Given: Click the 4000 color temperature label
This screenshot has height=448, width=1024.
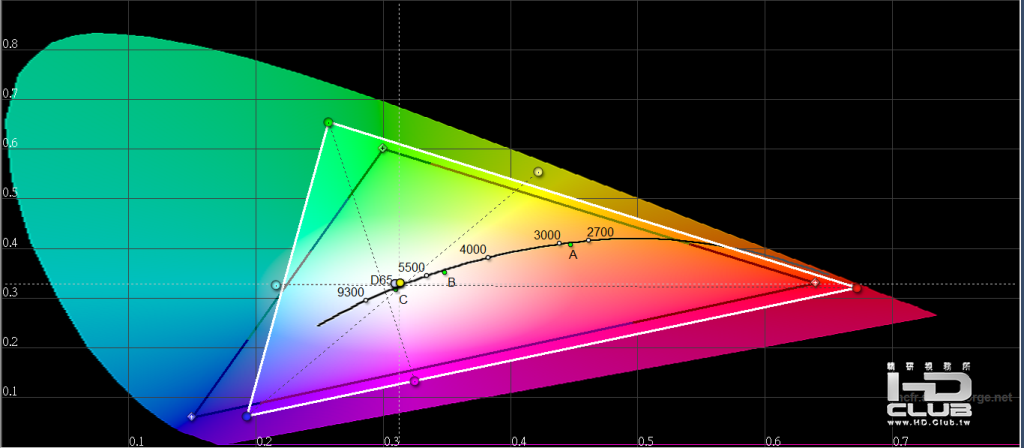Looking at the screenshot, I should click(x=473, y=249).
